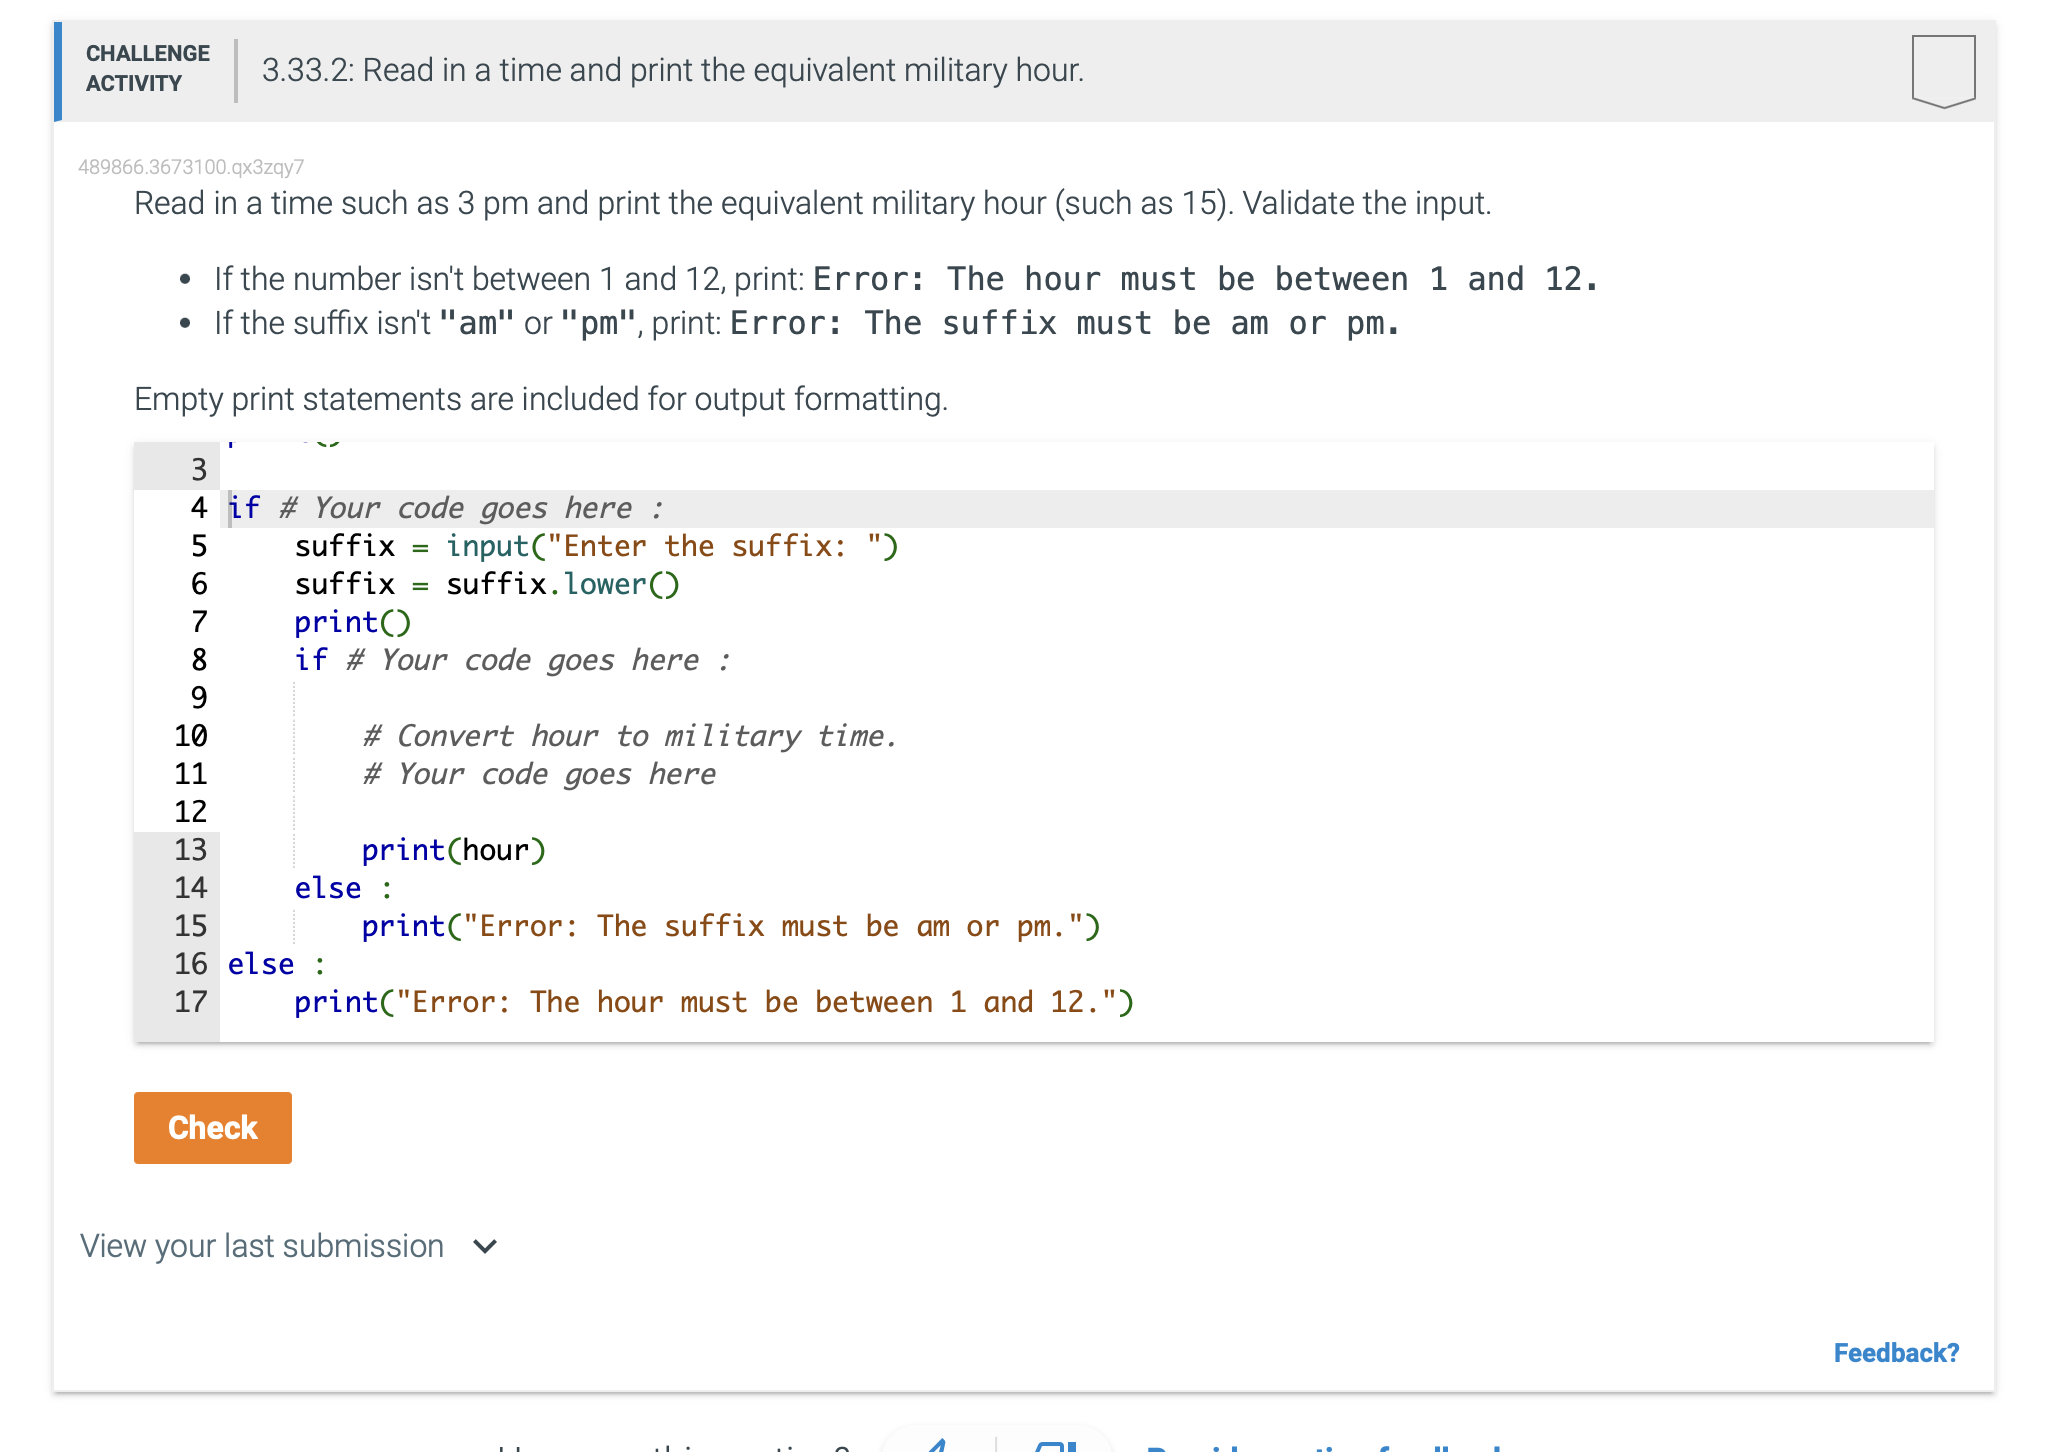The width and height of the screenshot is (2056, 1452).
Task: Click the orange Check button
Action: 212,1127
